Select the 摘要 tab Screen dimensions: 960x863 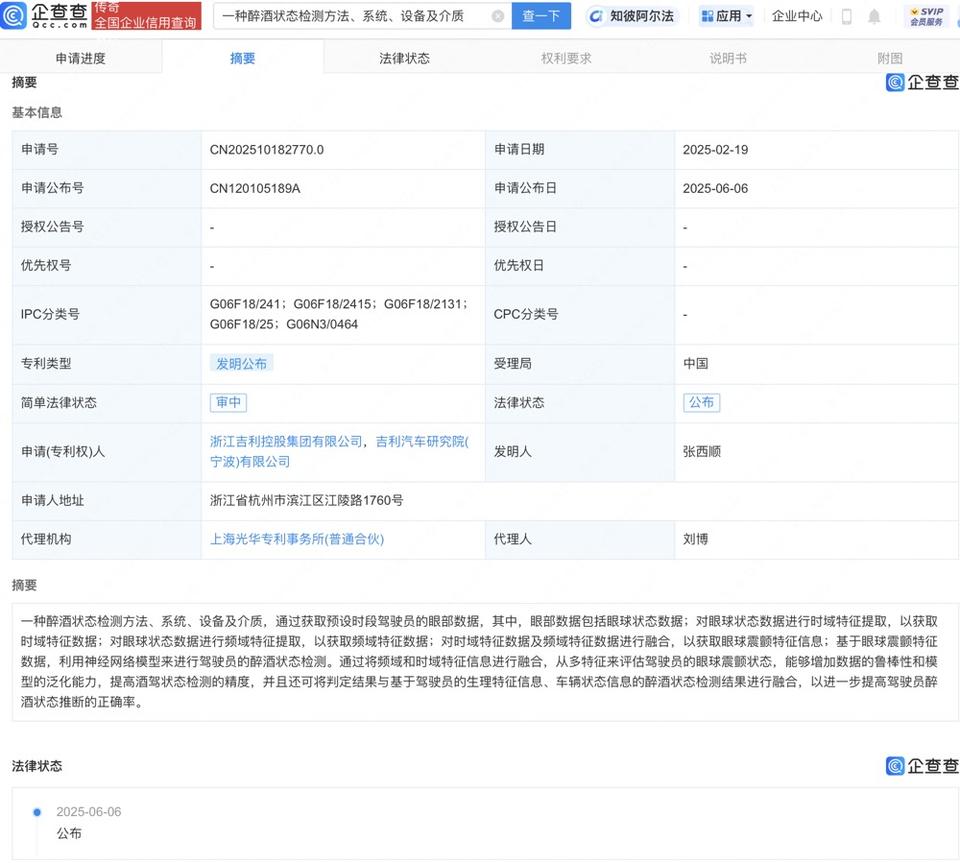pyautogui.click(x=242, y=58)
